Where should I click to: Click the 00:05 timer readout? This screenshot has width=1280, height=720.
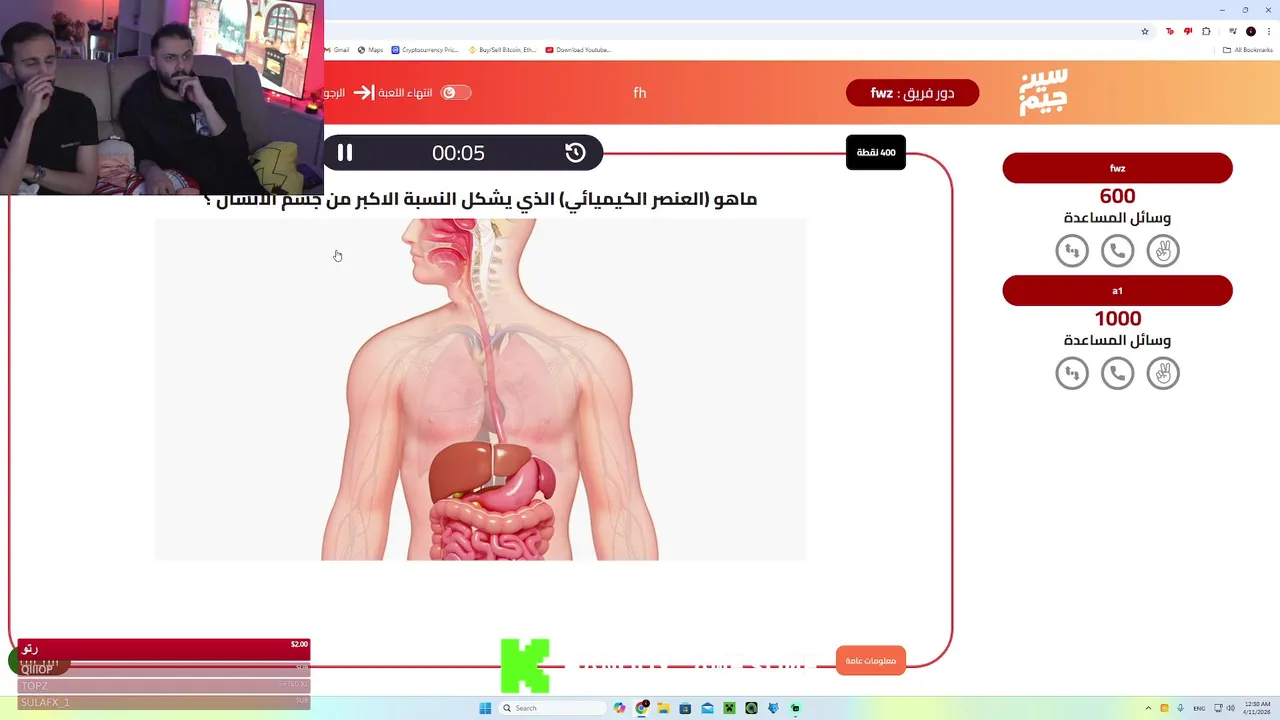(458, 153)
